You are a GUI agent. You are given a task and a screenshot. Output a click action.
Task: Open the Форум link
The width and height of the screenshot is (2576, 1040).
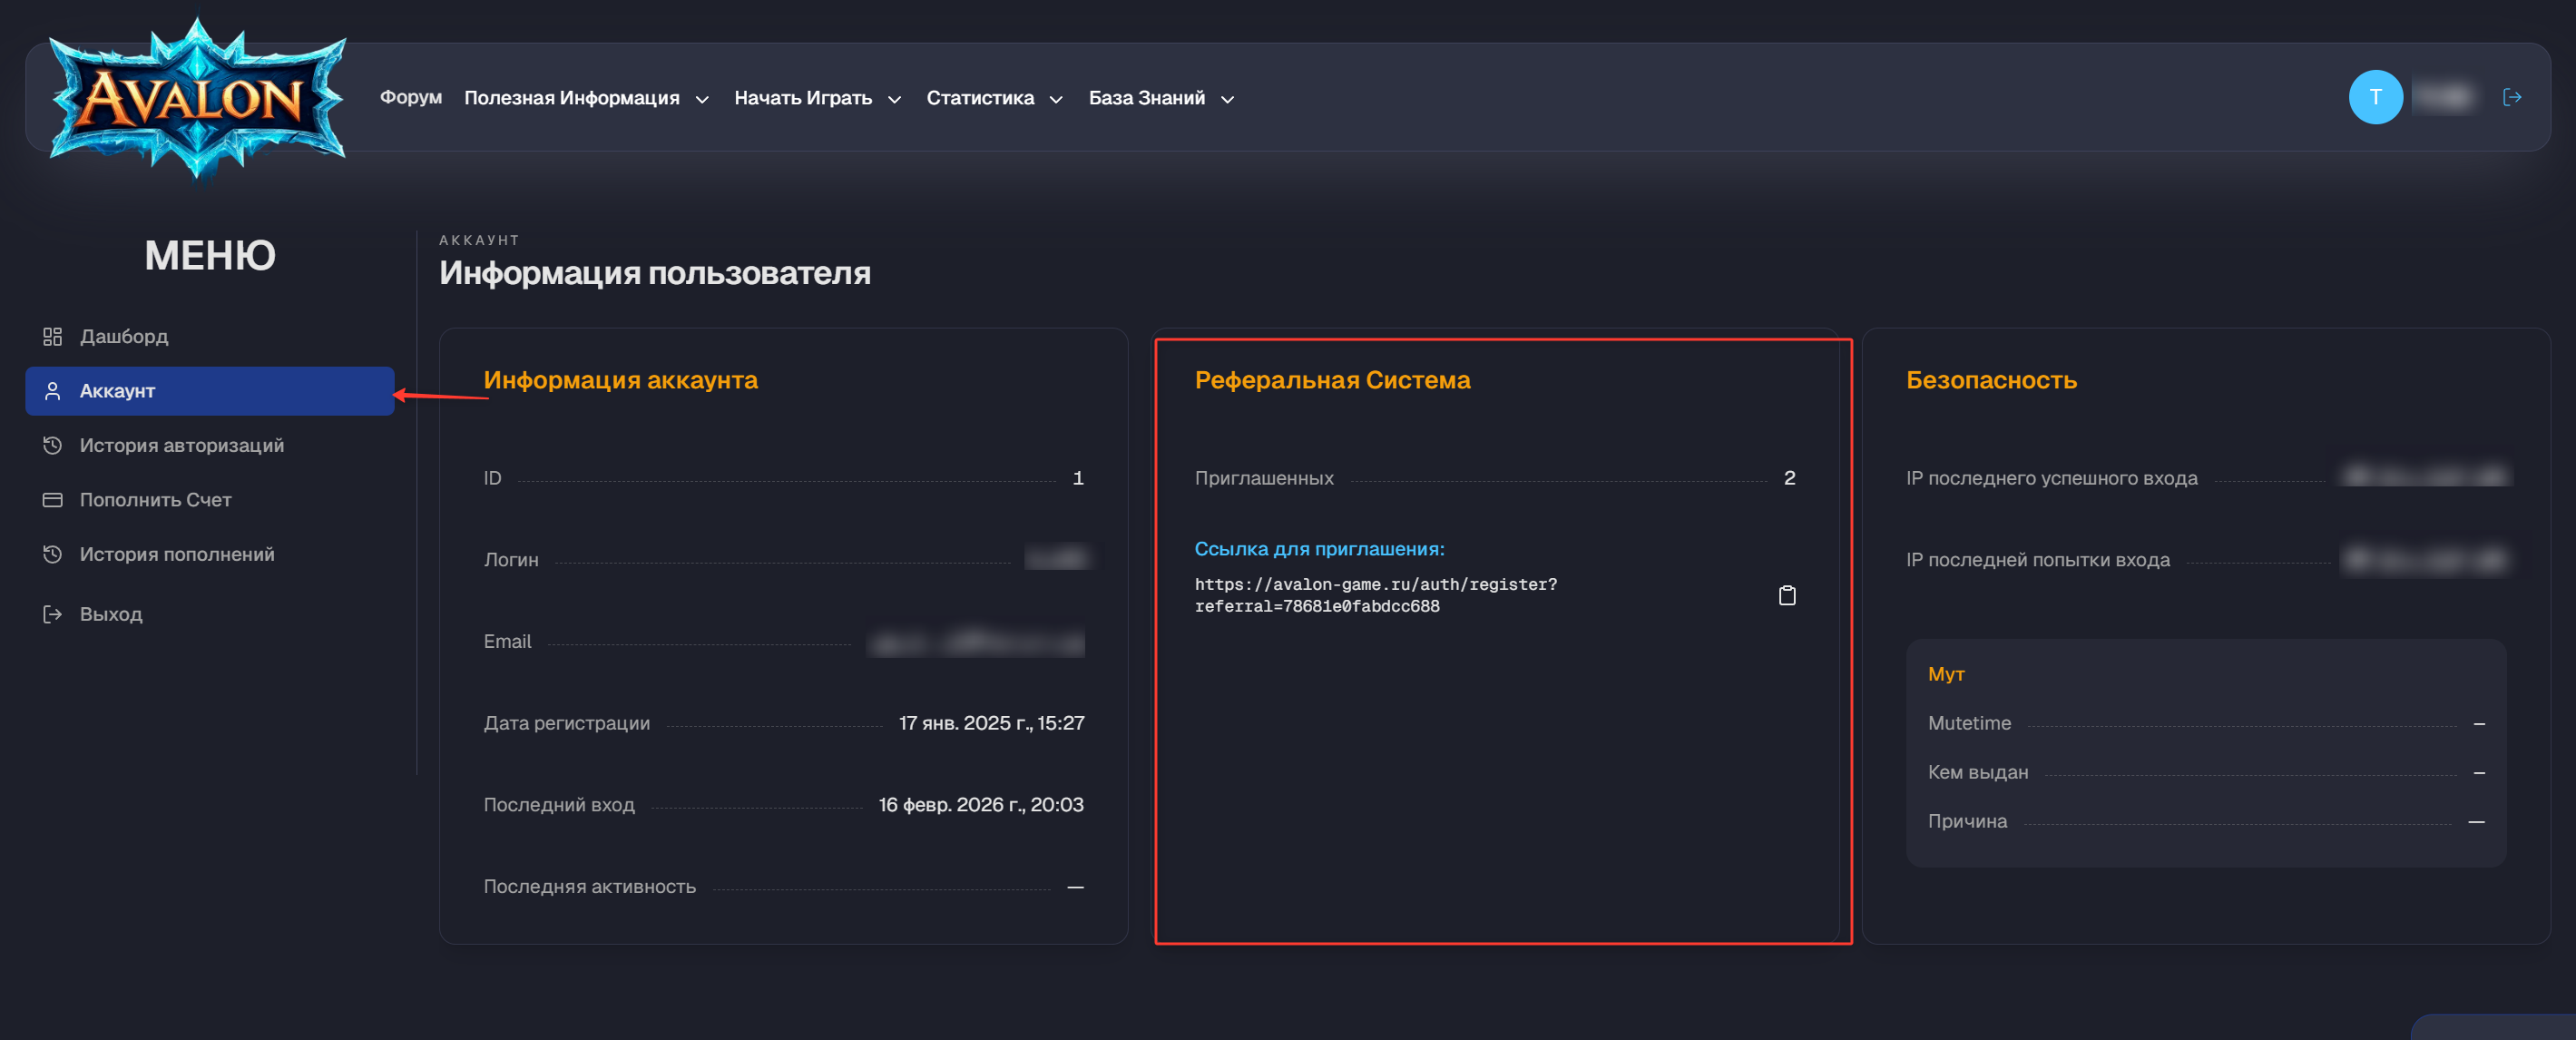coord(410,97)
